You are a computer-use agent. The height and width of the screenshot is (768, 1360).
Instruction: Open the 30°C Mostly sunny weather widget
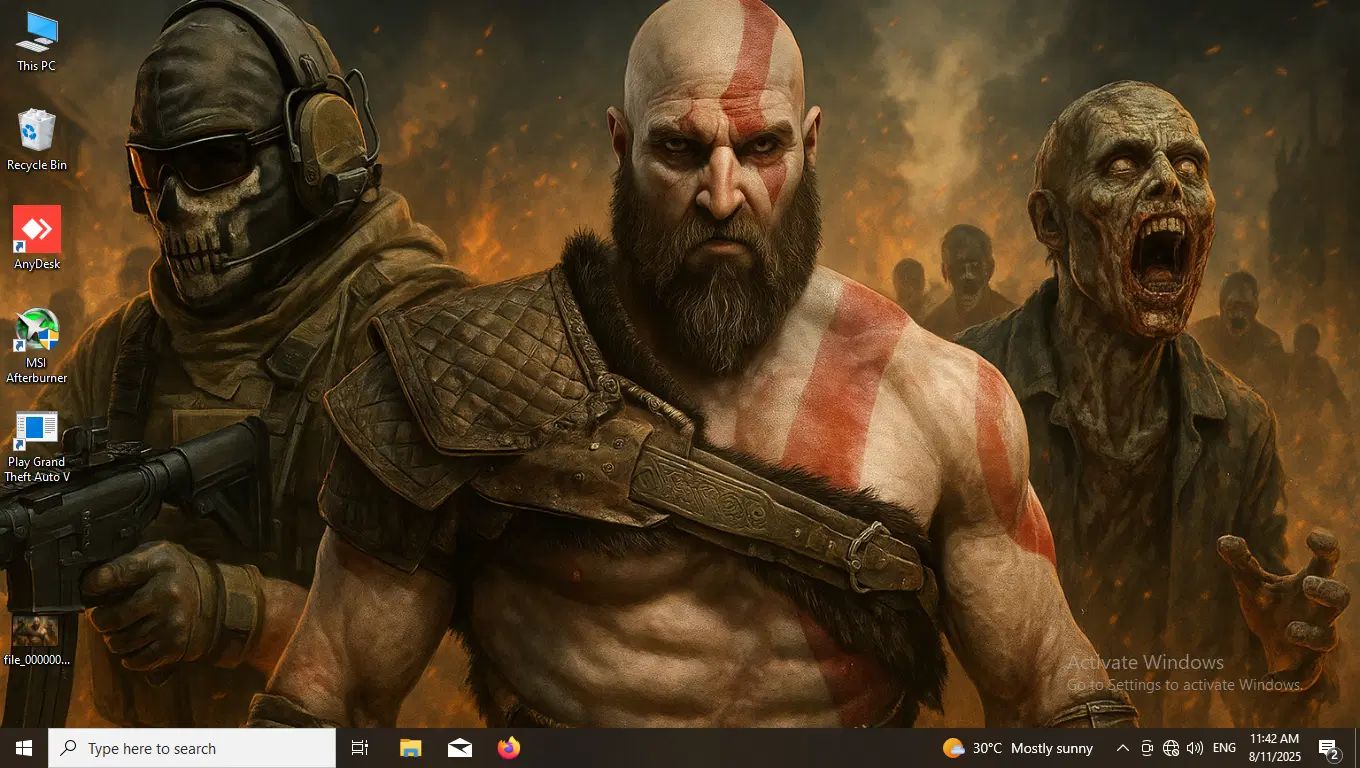coord(1018,748)
